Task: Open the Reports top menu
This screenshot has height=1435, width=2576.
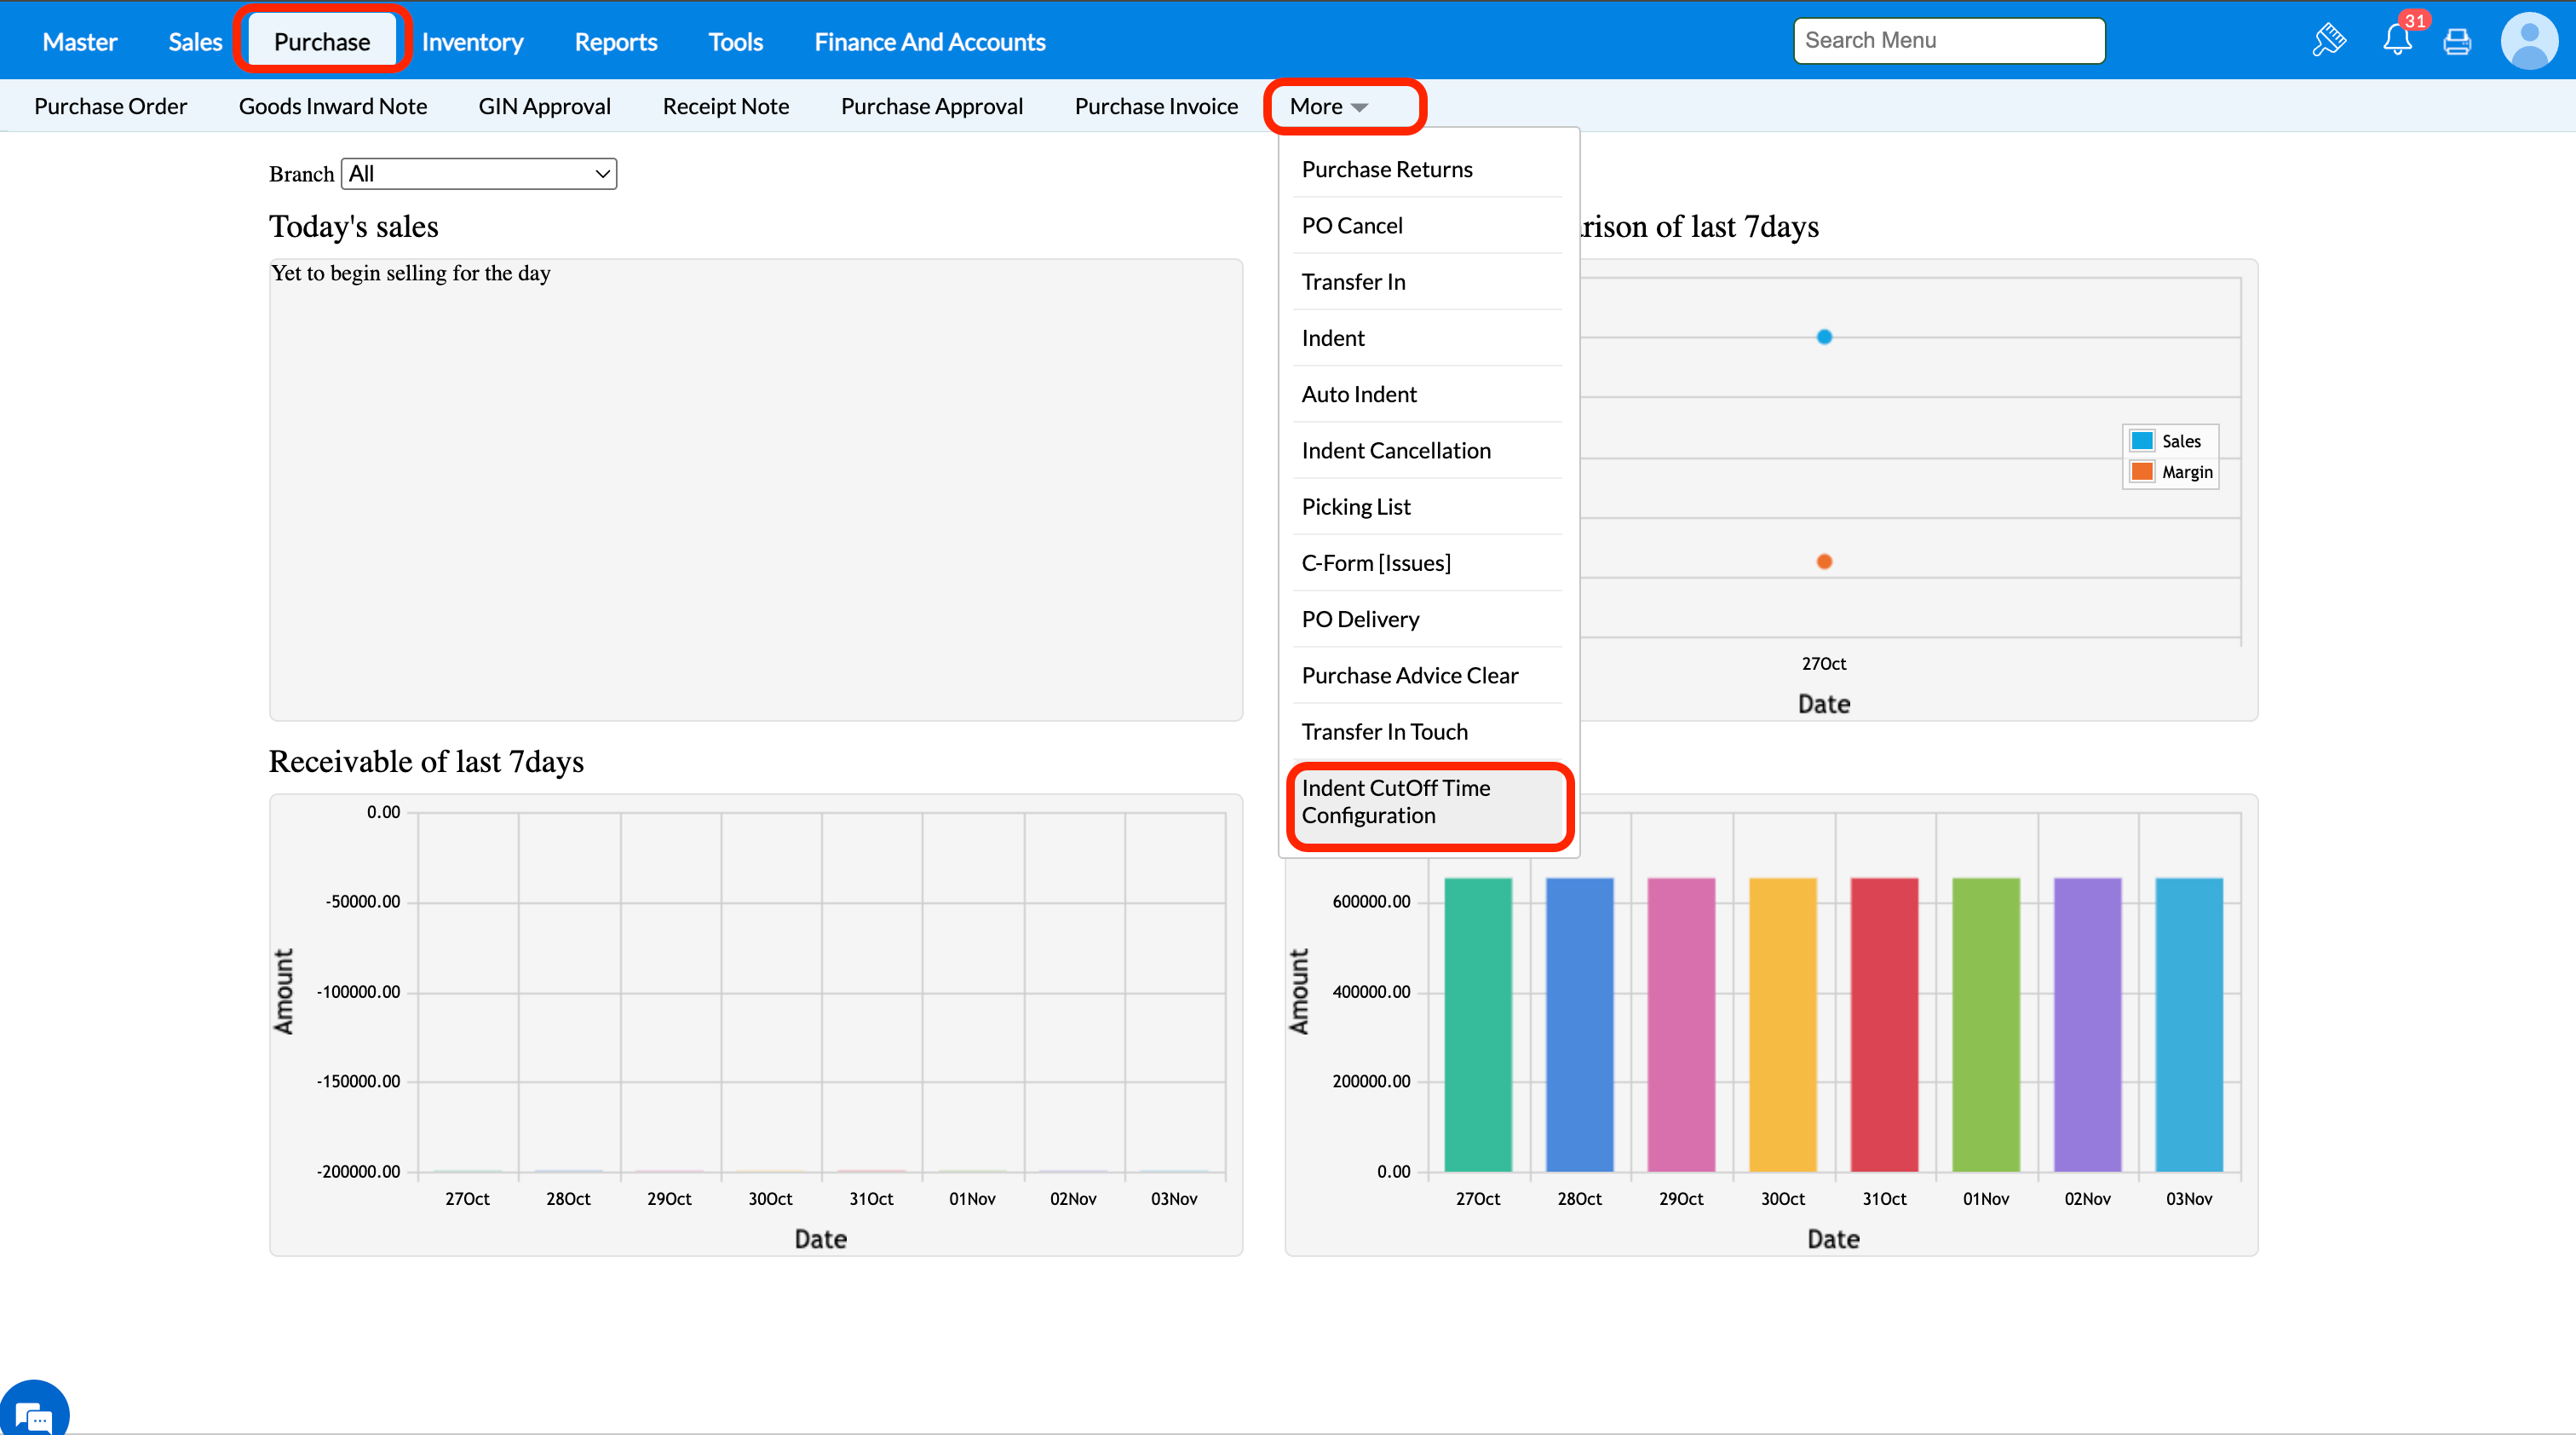Action: (x=615, y=42)
